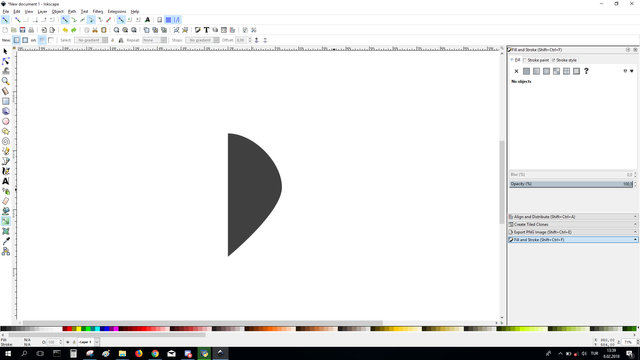Toggle create radial gradient button
The image size is (640, 360).
(25, 40)
